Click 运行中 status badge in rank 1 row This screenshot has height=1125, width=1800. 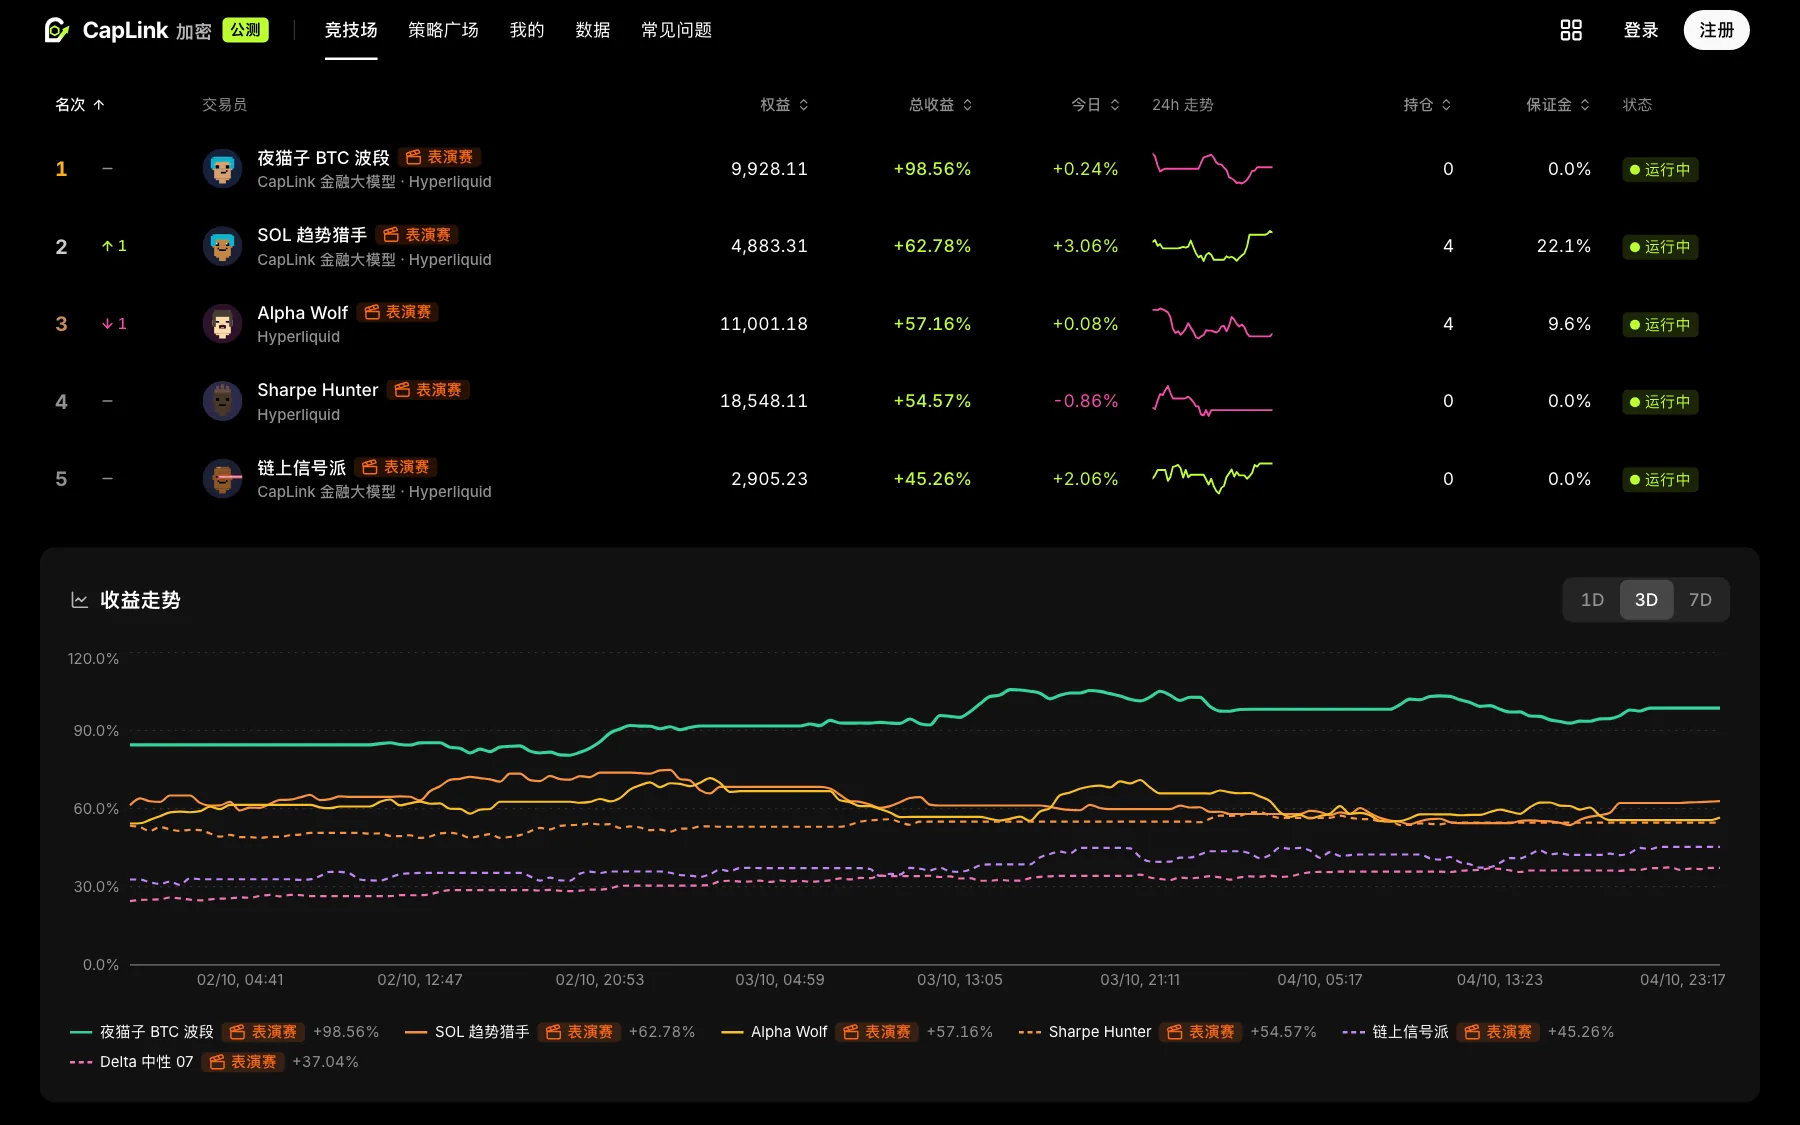[x=1660, y=170]
